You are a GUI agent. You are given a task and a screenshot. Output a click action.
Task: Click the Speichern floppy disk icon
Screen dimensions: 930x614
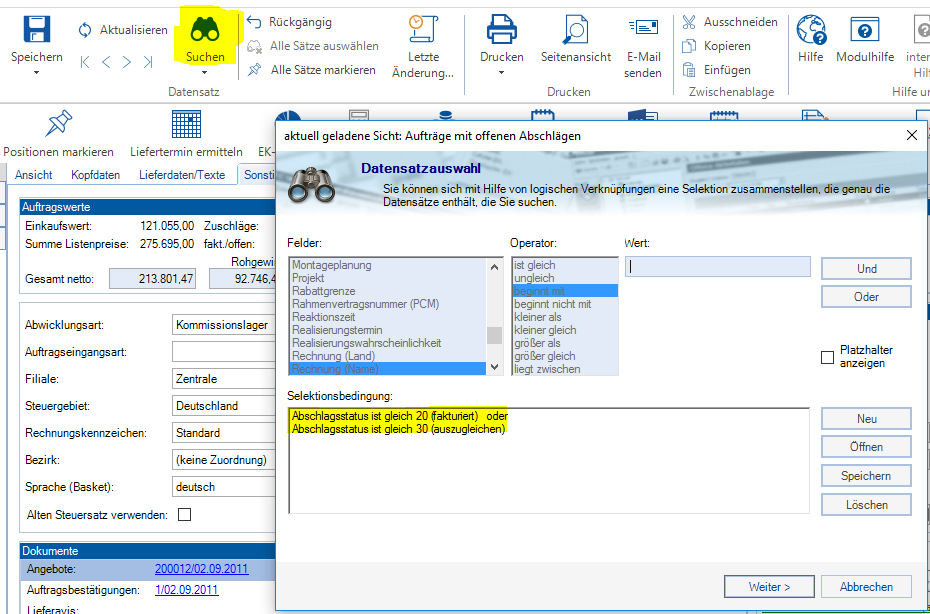[37, 28]
